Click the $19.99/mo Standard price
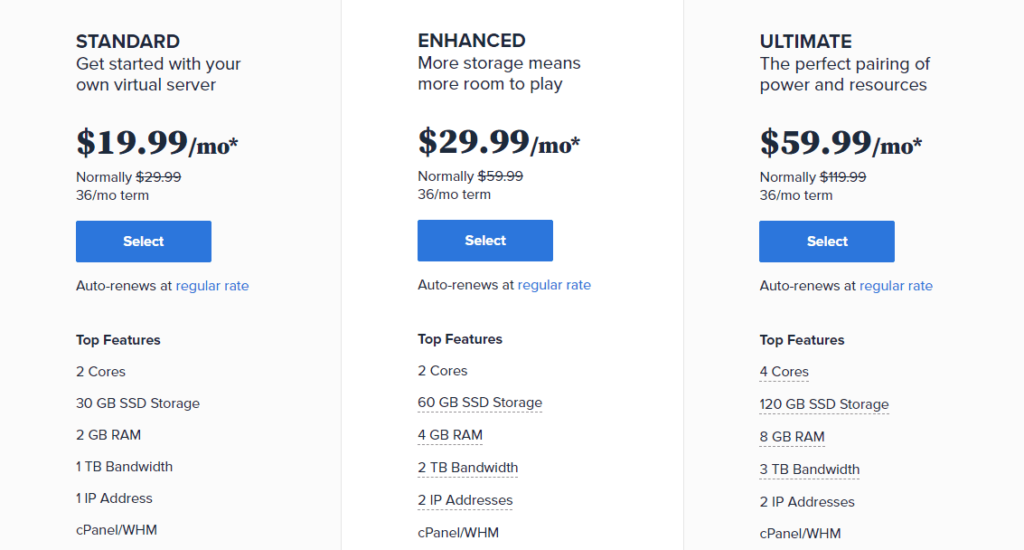The width and height of the screenshot is (1024, 550). 157,144
